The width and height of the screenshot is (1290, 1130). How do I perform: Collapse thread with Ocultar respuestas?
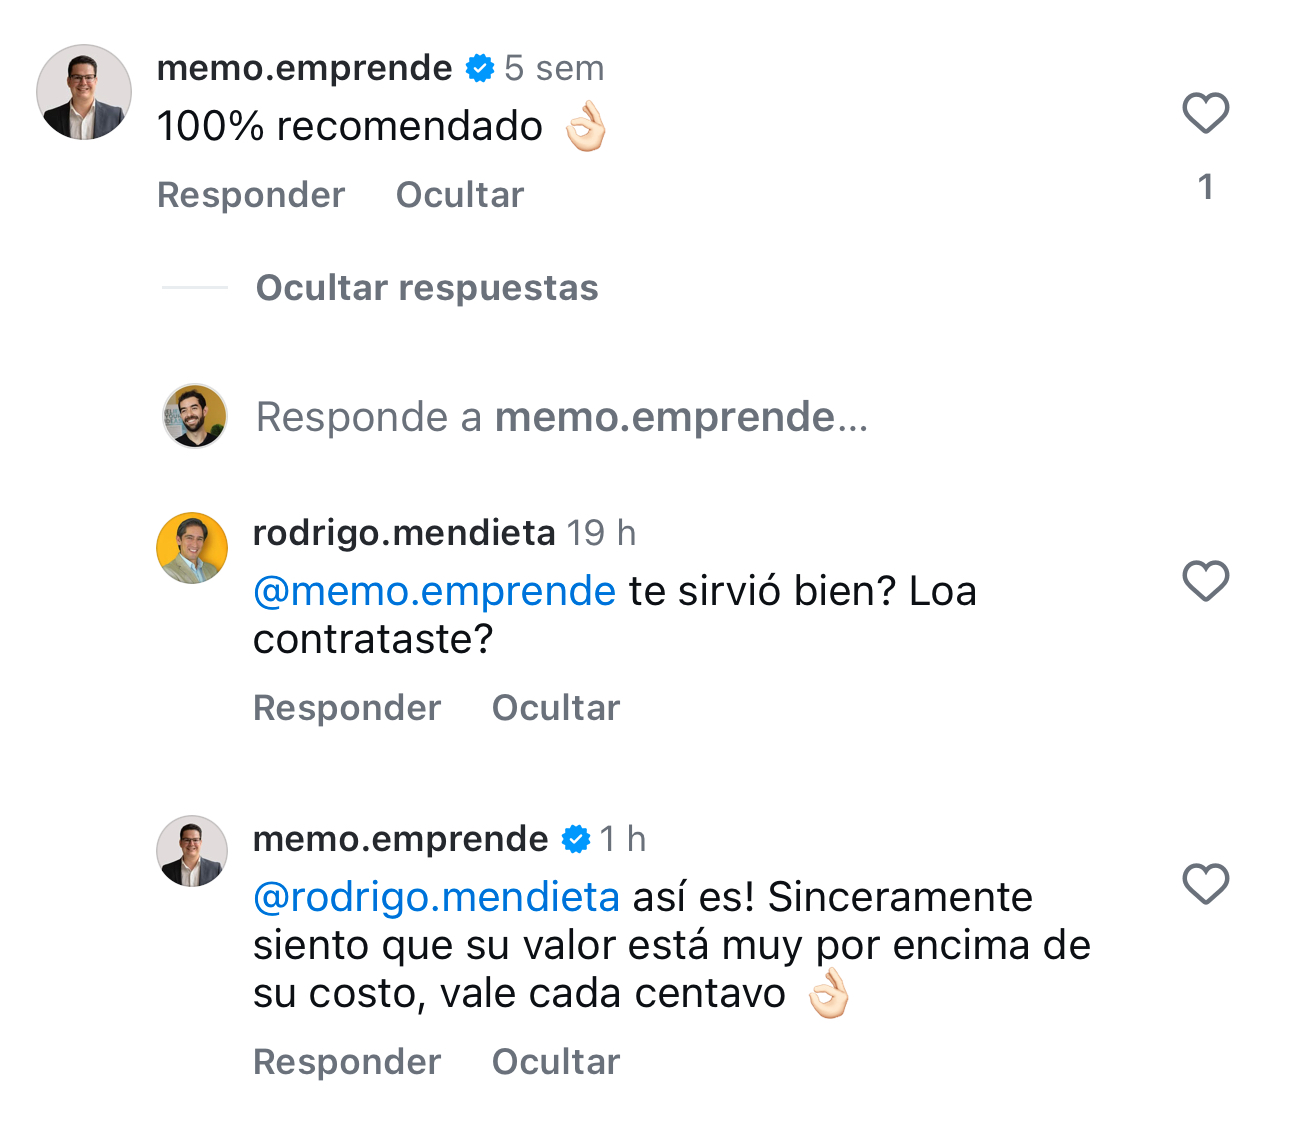pyautogui.click(x=427, y=288)
